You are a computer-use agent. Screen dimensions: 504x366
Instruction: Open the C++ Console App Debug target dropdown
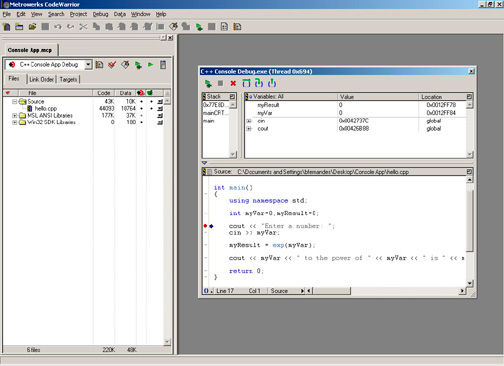(x=88, y=64)
